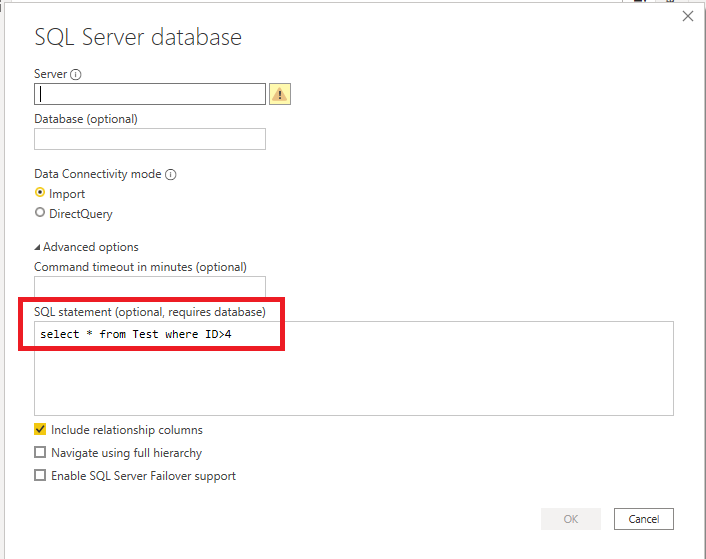Click the 'Data Connectivity mode' label
Viewport: 706px width, 559px height.
98,174
